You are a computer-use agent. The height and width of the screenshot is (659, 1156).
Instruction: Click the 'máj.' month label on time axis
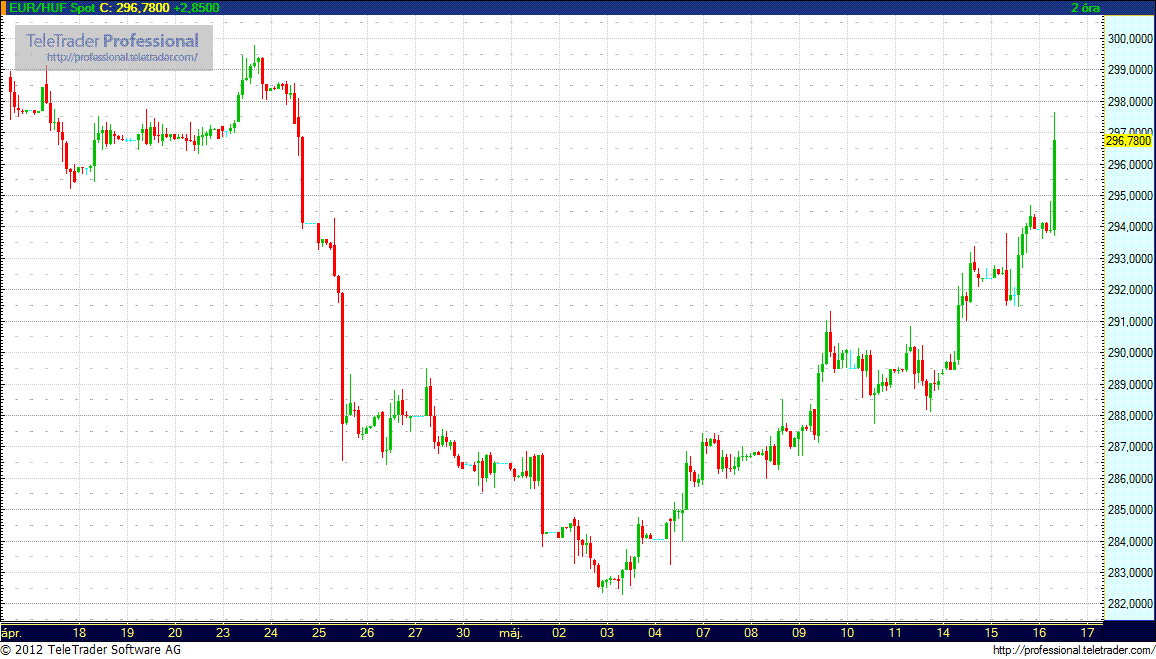pyautogui.click(x=511, y=632)
